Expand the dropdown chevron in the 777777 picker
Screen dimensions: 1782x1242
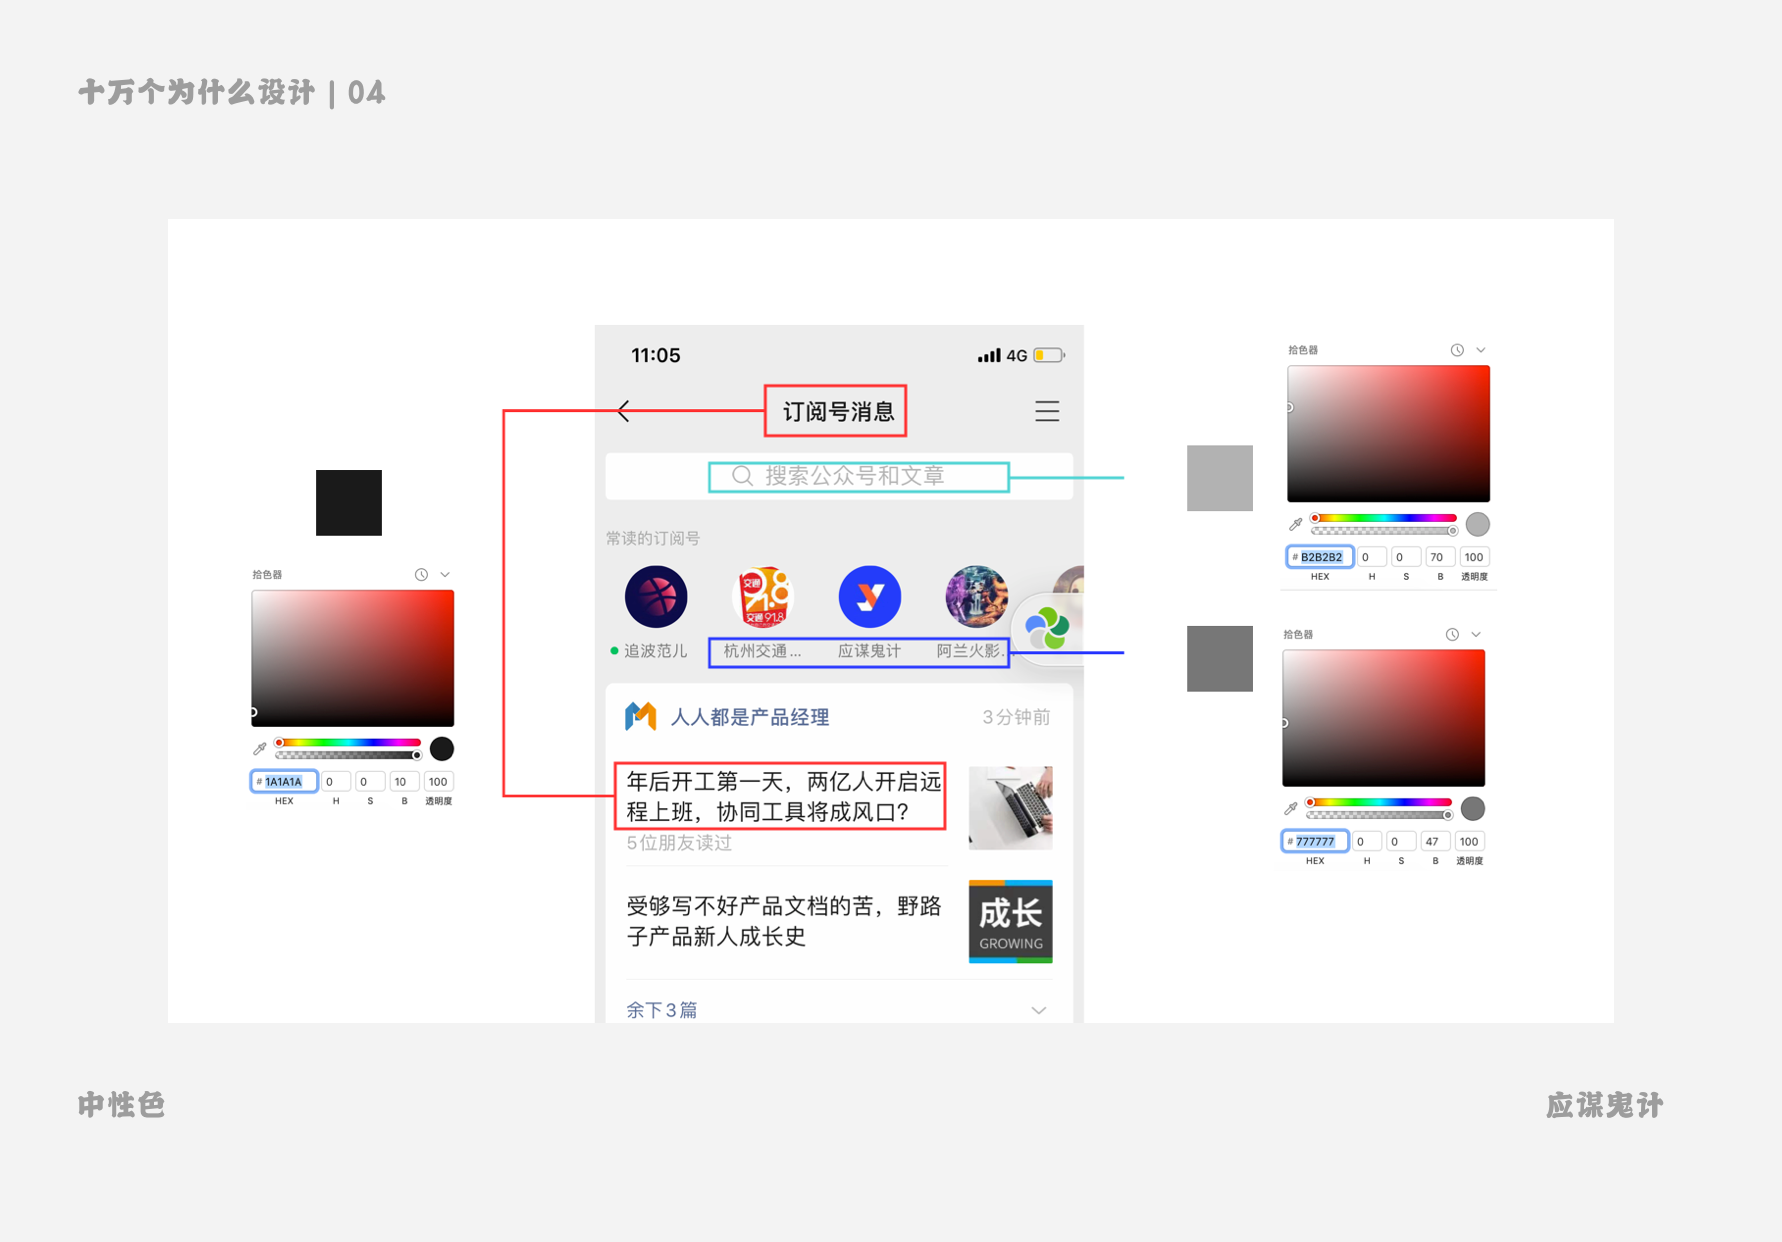tap(1476, 634)
